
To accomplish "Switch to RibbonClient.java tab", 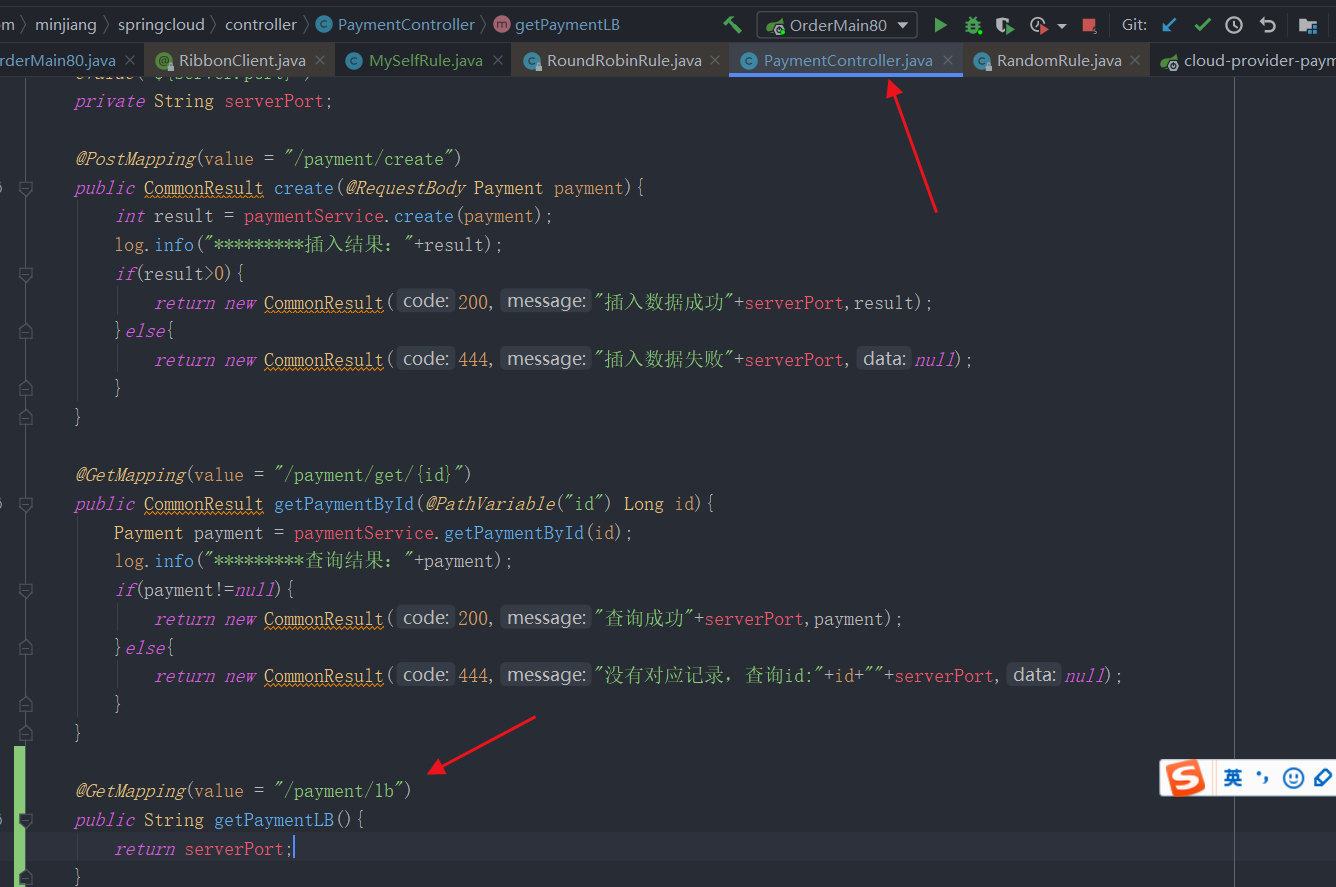I will (x=241, y=60).
